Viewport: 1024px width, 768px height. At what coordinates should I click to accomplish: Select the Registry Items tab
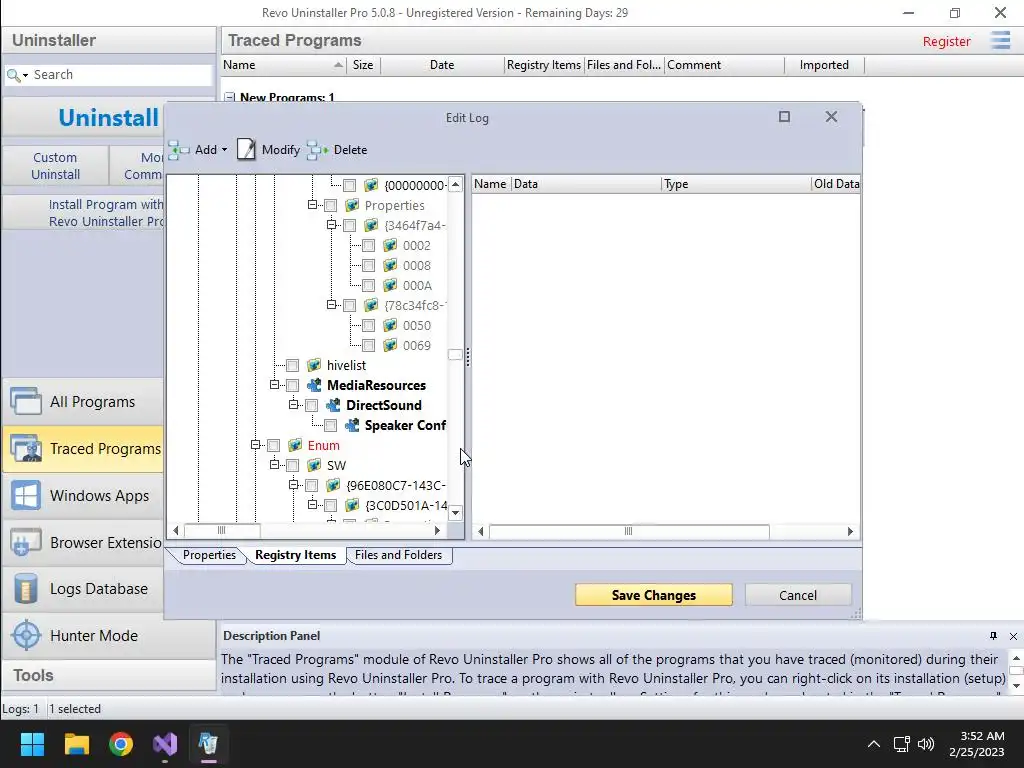click(x=295, y=554)
